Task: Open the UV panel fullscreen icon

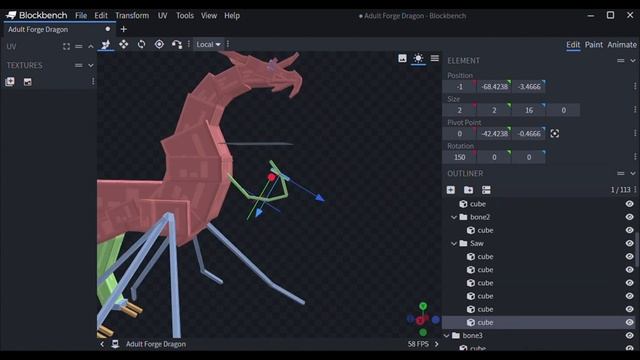Action: [66, 47]
